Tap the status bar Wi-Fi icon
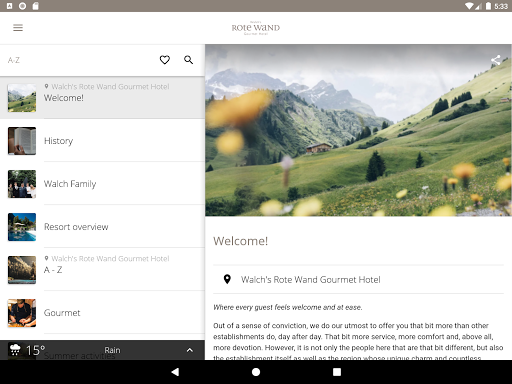The width and height of the screenshot is (512, 384). pos(469,6)
